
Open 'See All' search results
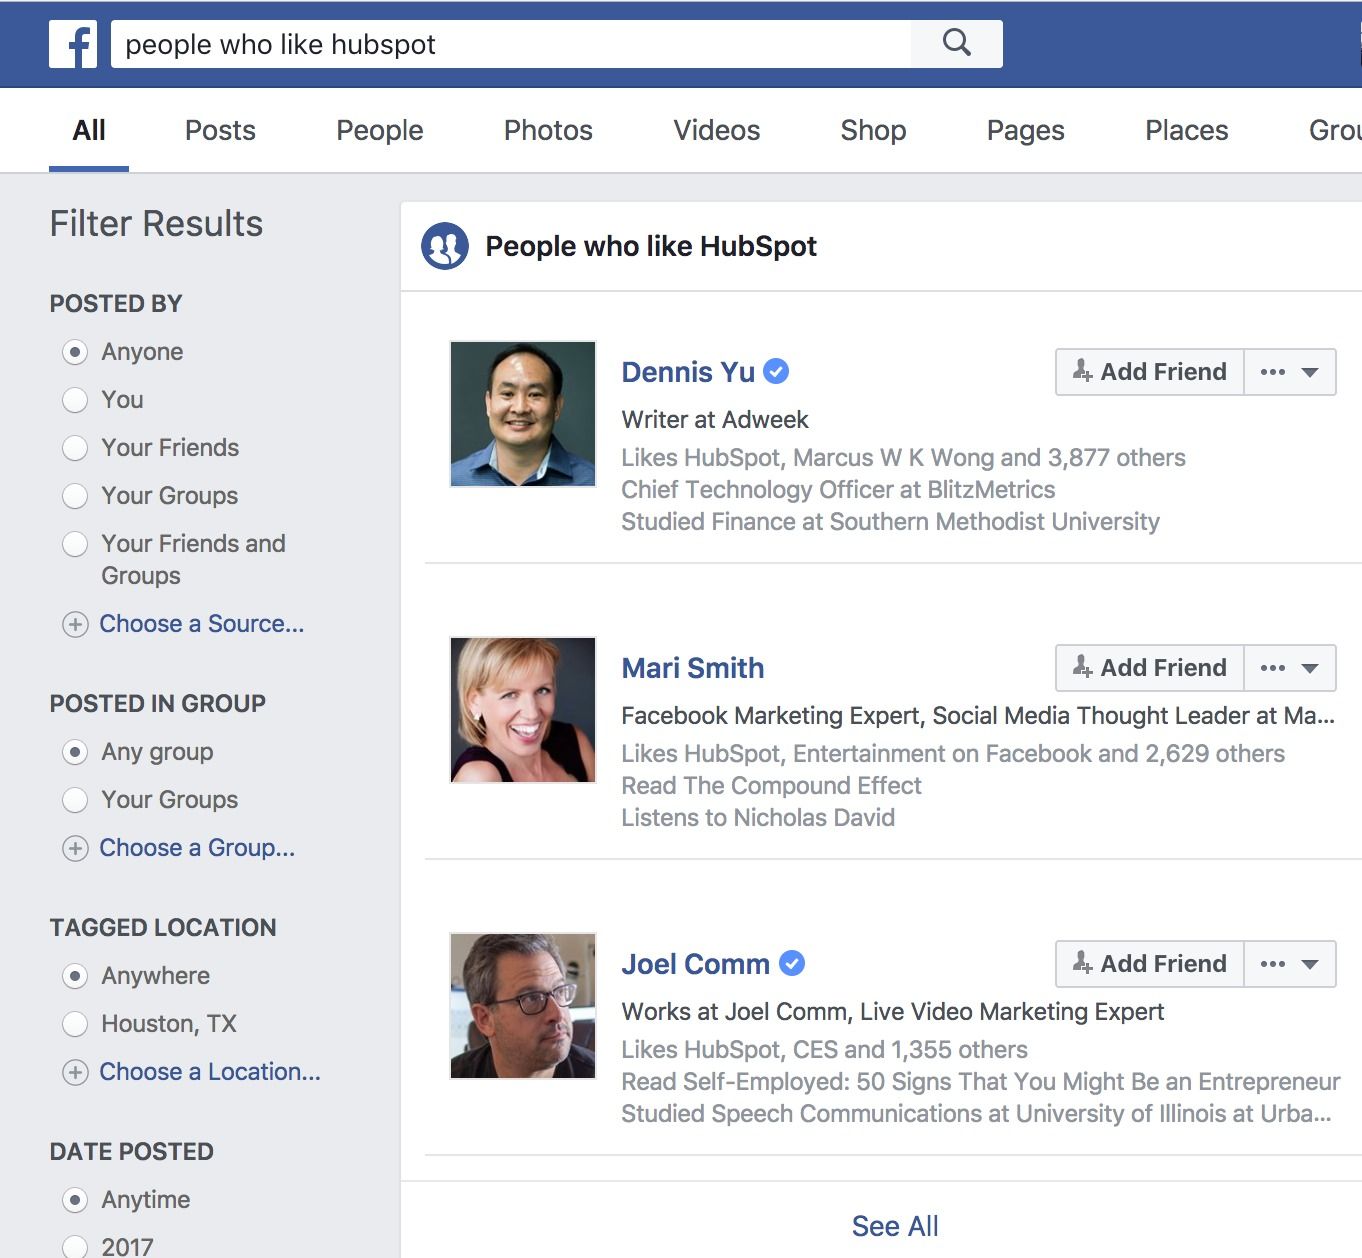click(x=894, y=1225)
